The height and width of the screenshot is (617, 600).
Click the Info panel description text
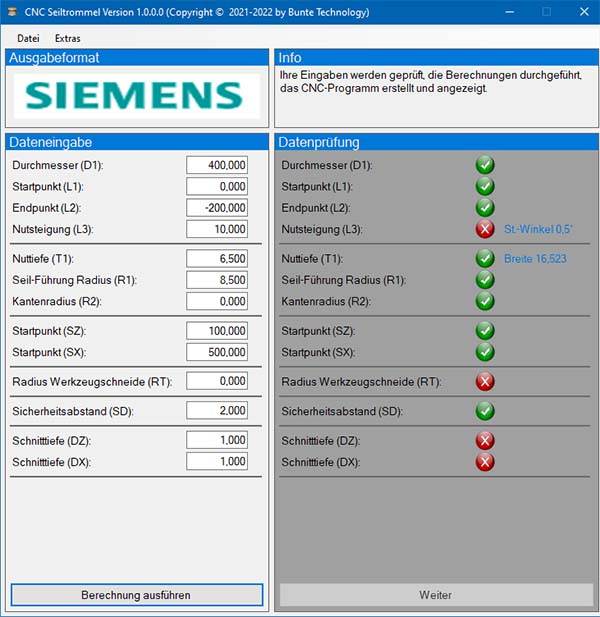pos(430,81)
